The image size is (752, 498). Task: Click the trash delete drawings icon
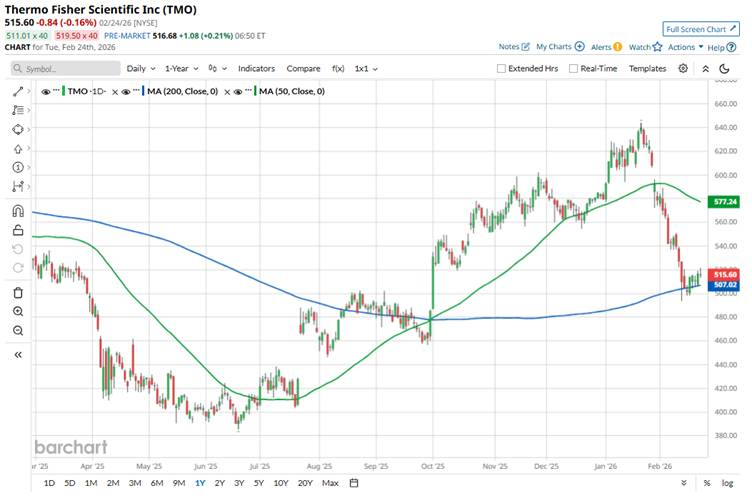tap(18, 292)
